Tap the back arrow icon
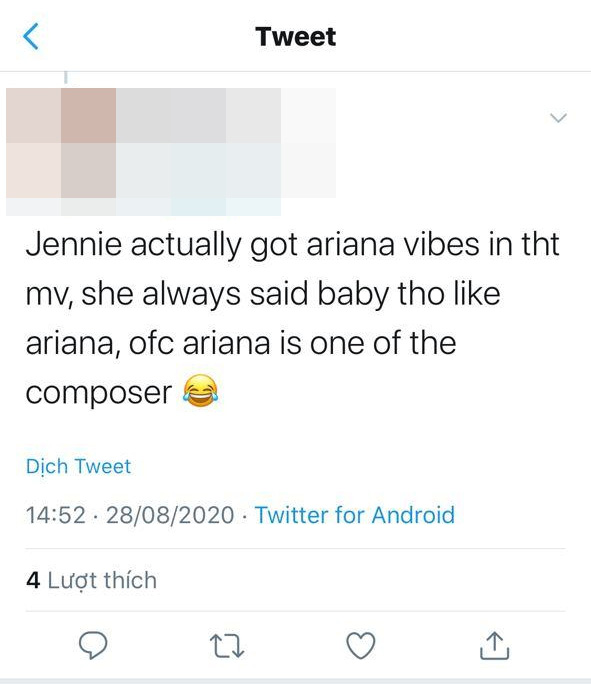The image size is (591, 684). pyautogui.click(x=31, y=36)
